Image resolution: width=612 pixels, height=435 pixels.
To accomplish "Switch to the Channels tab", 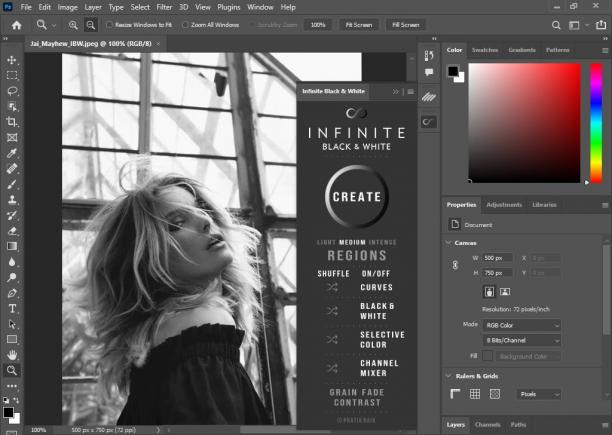I will (487, 425).
